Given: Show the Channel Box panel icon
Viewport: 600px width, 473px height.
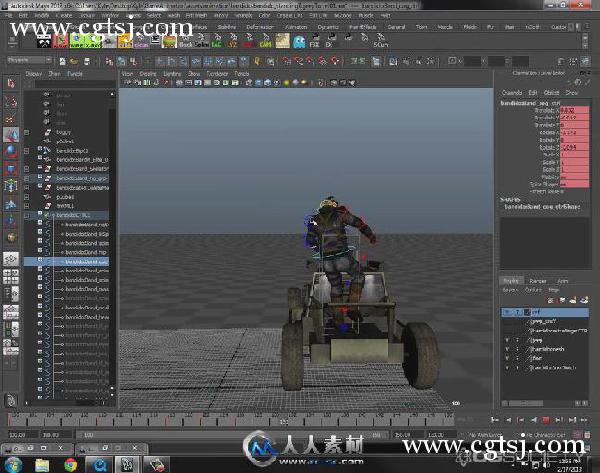Looking at the screenshot, I should [x=585, y=61].
